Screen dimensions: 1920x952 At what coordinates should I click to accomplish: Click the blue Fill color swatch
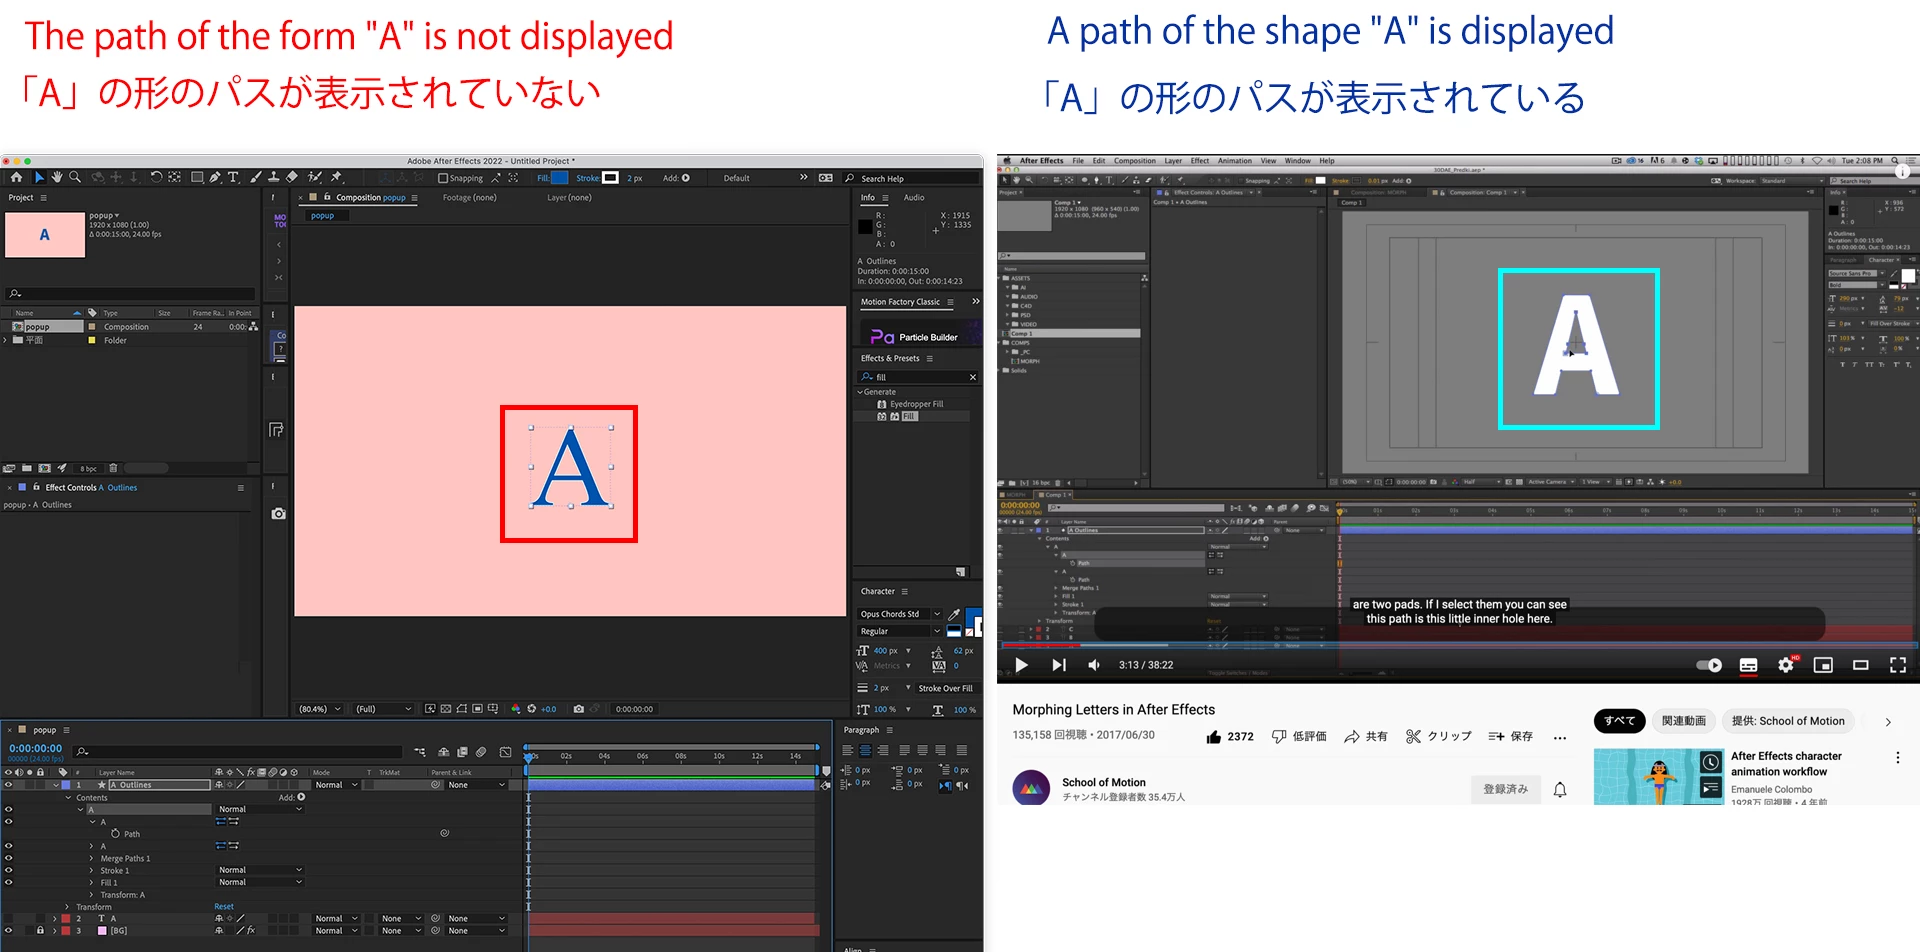point(560,178)
